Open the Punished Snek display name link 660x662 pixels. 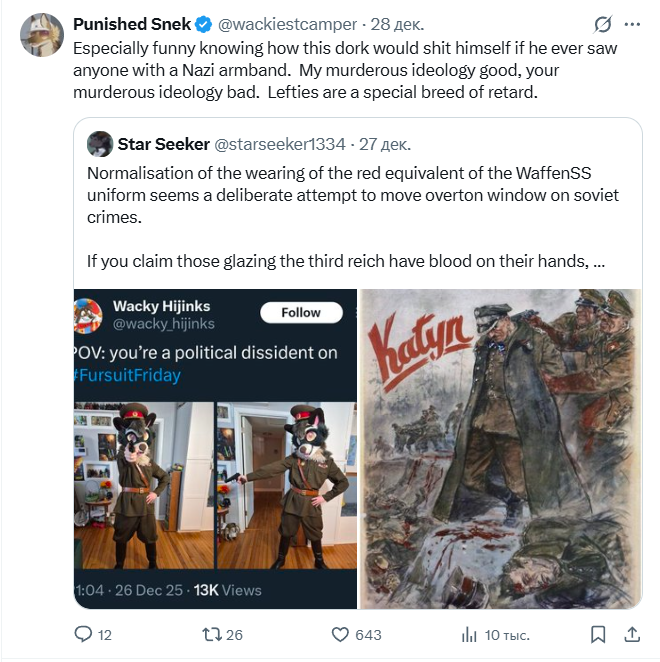click(x=132, y=24)
